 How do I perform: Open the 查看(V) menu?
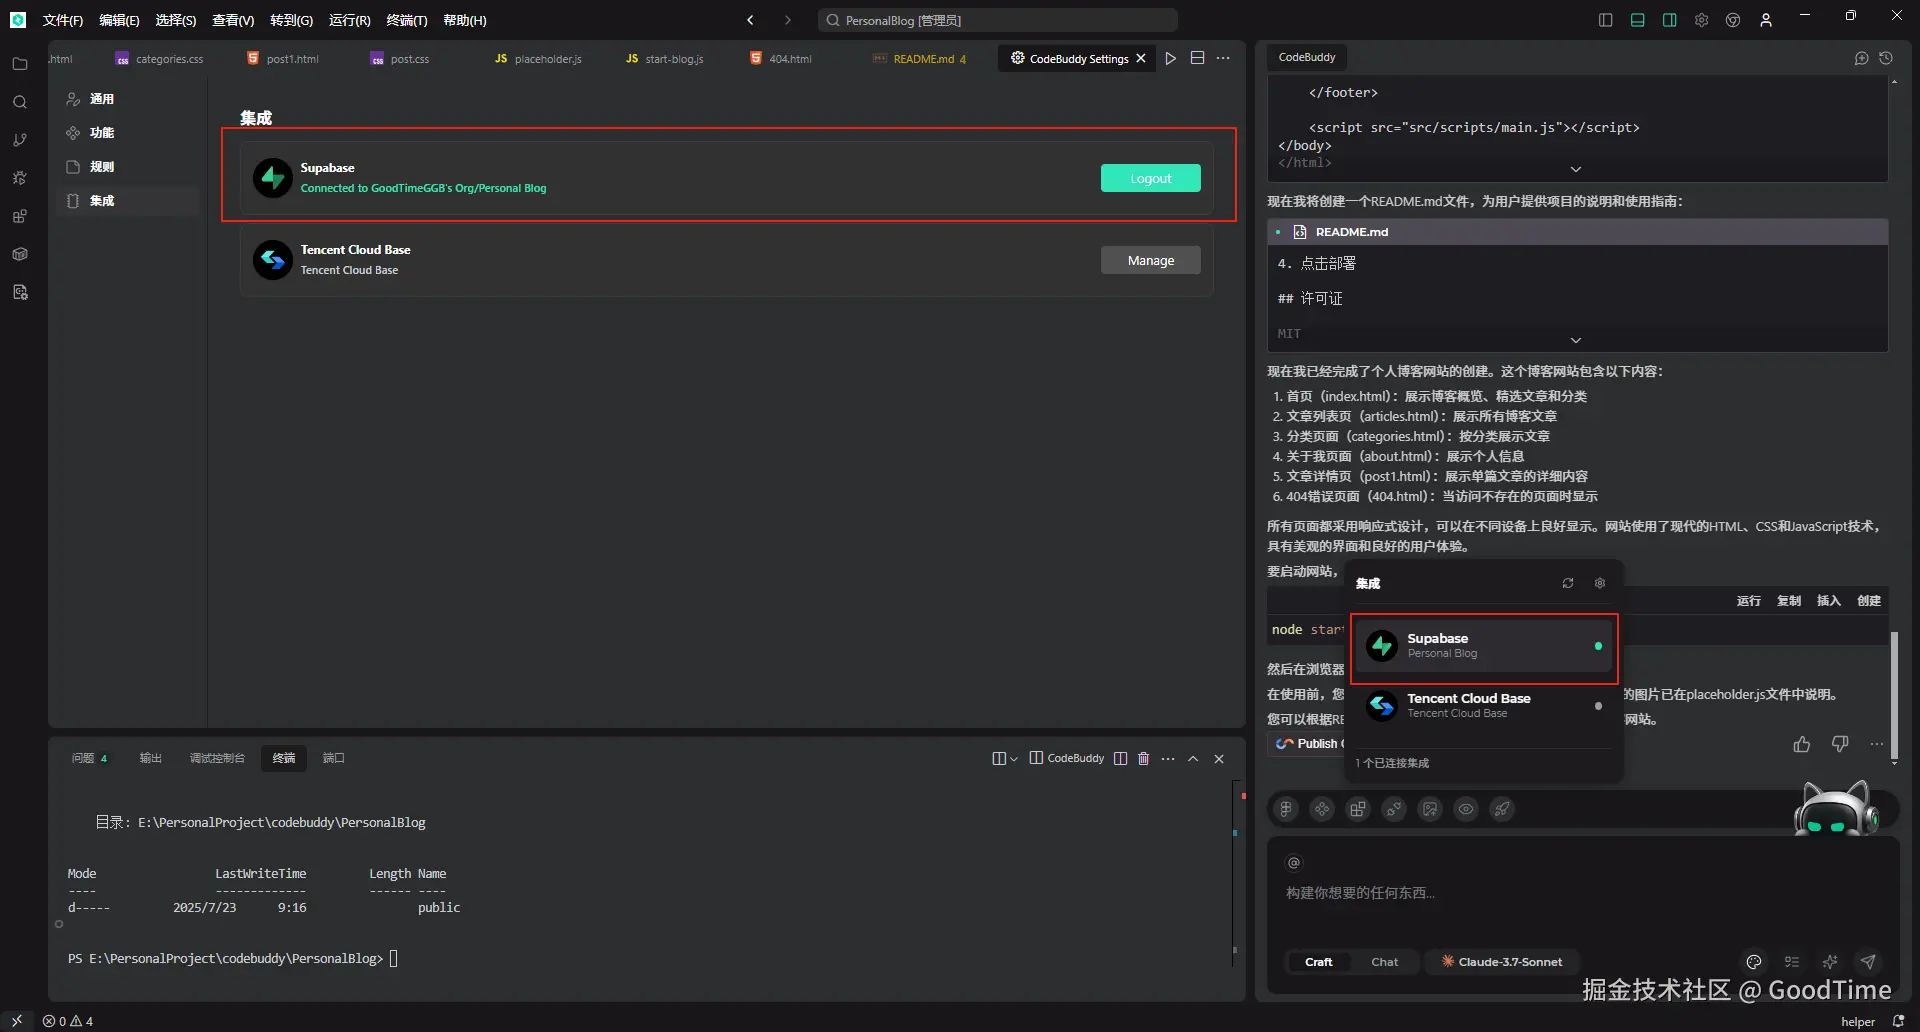(x=233, y=20)
